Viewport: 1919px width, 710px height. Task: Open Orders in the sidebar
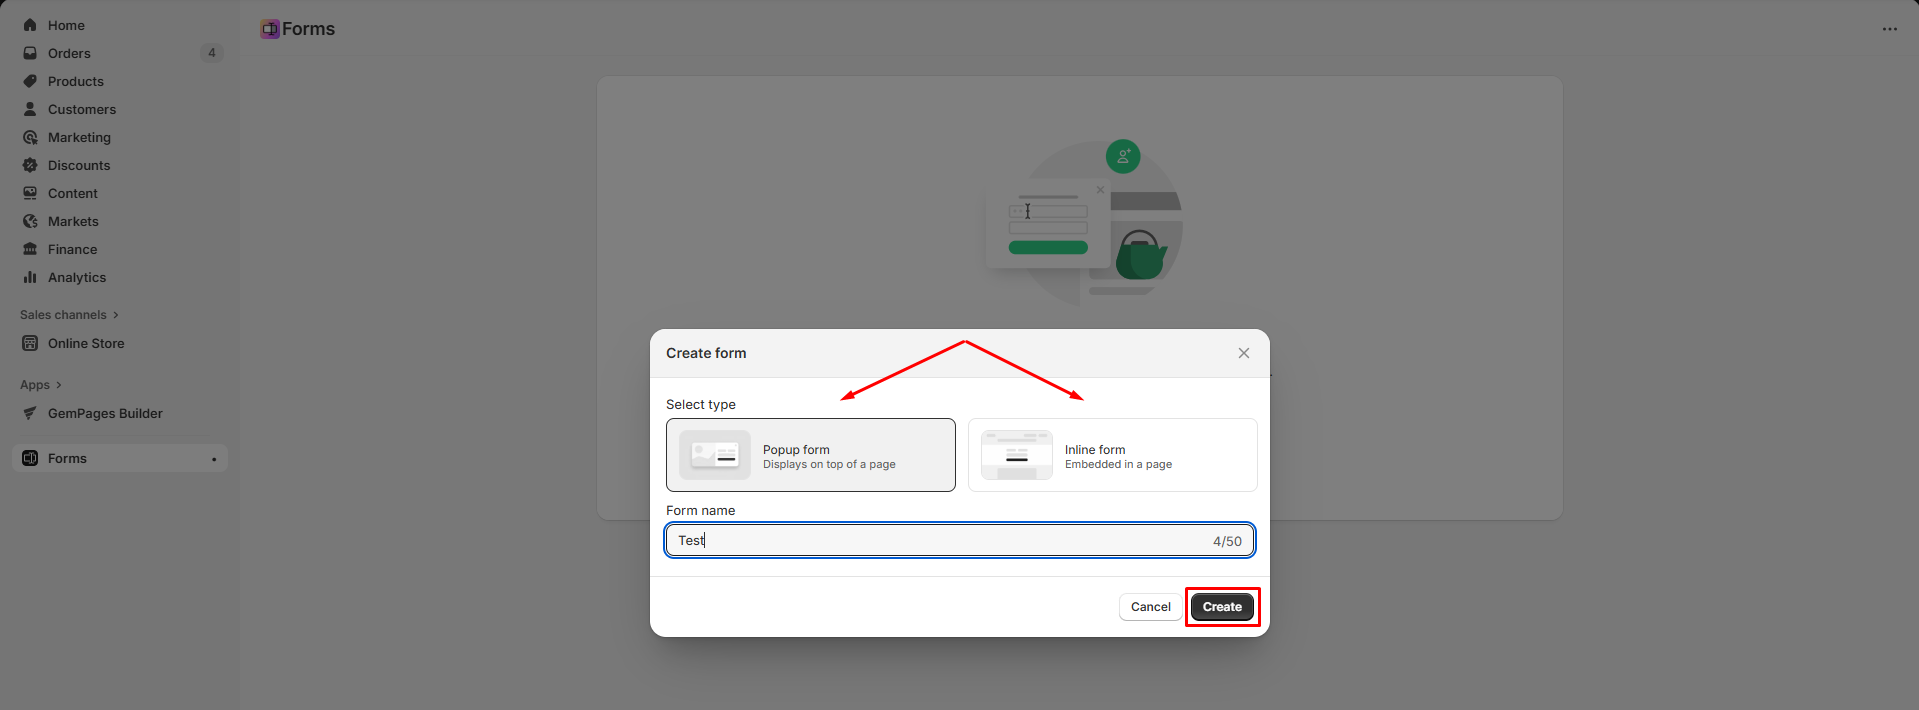point(120,53)
